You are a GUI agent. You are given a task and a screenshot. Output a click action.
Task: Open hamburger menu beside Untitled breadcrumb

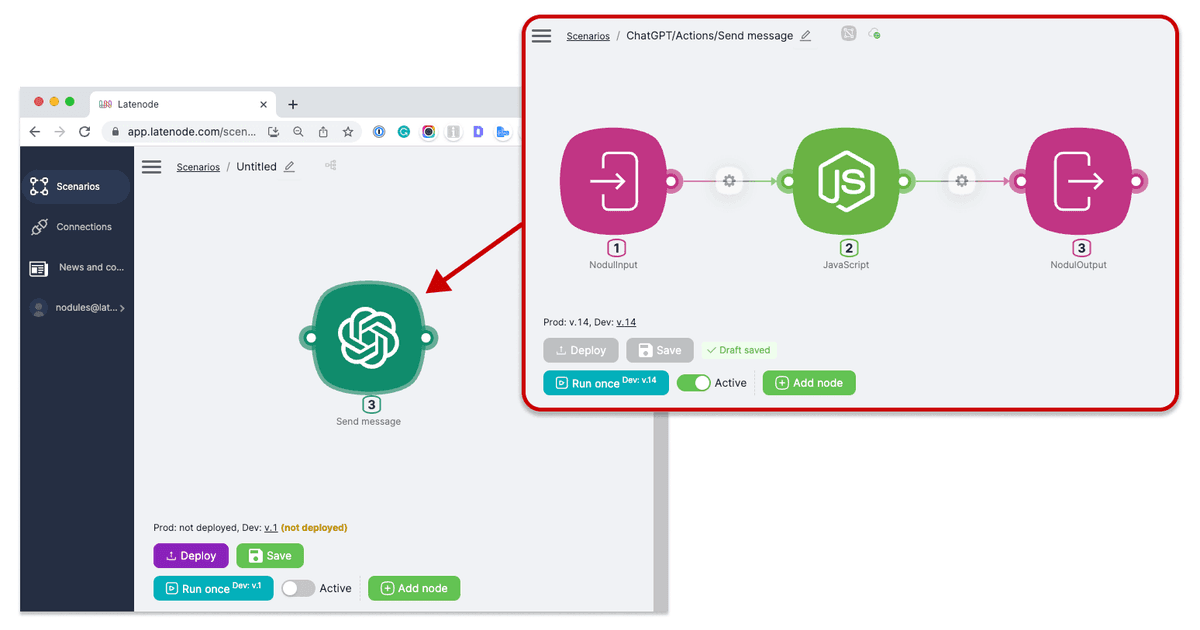click(x=151, y=167)
